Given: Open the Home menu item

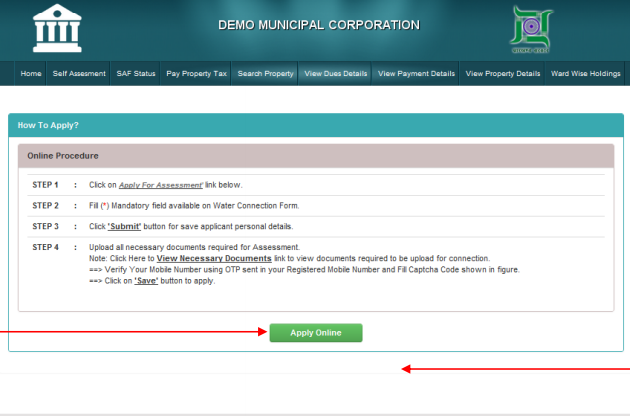Looking at the screenshot, I should pos(31,74).
